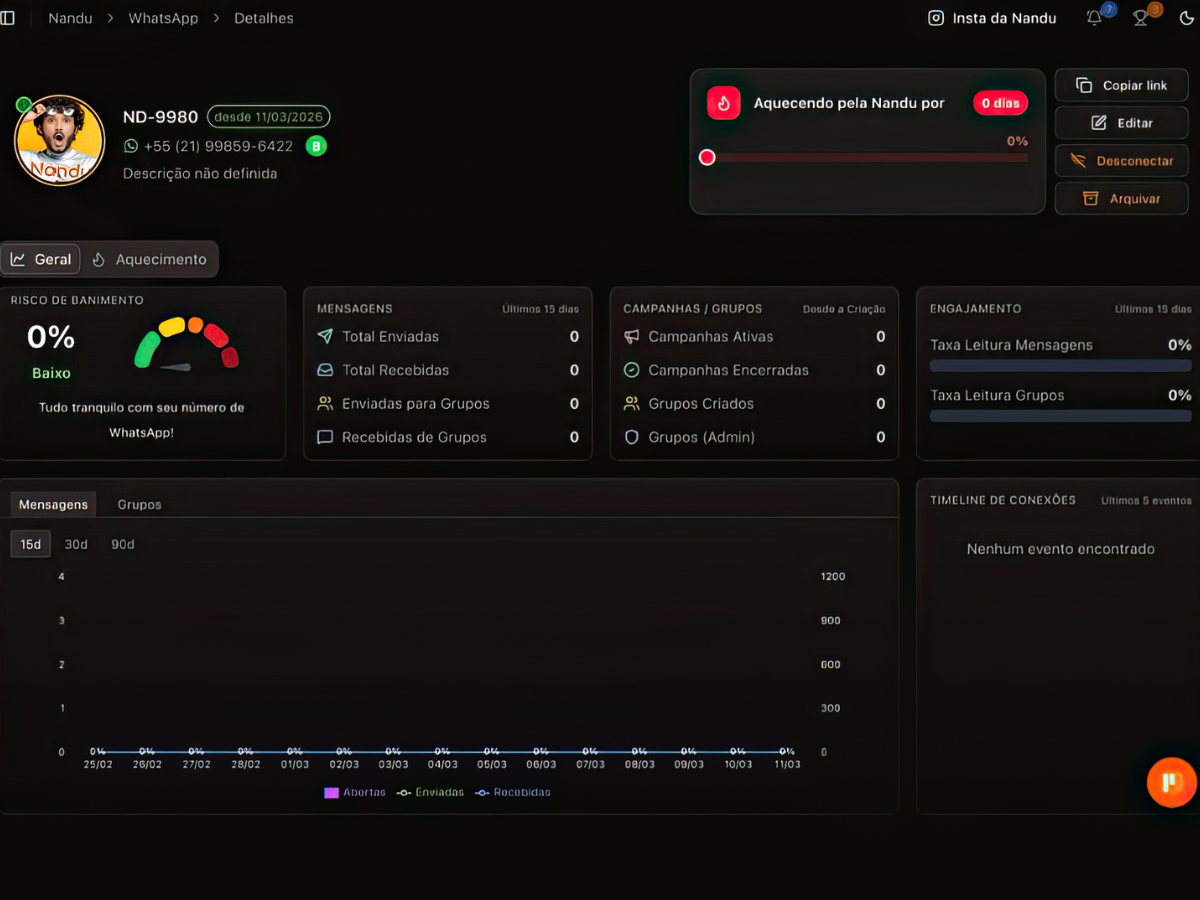Click the green B badge

tap(316, 146)
